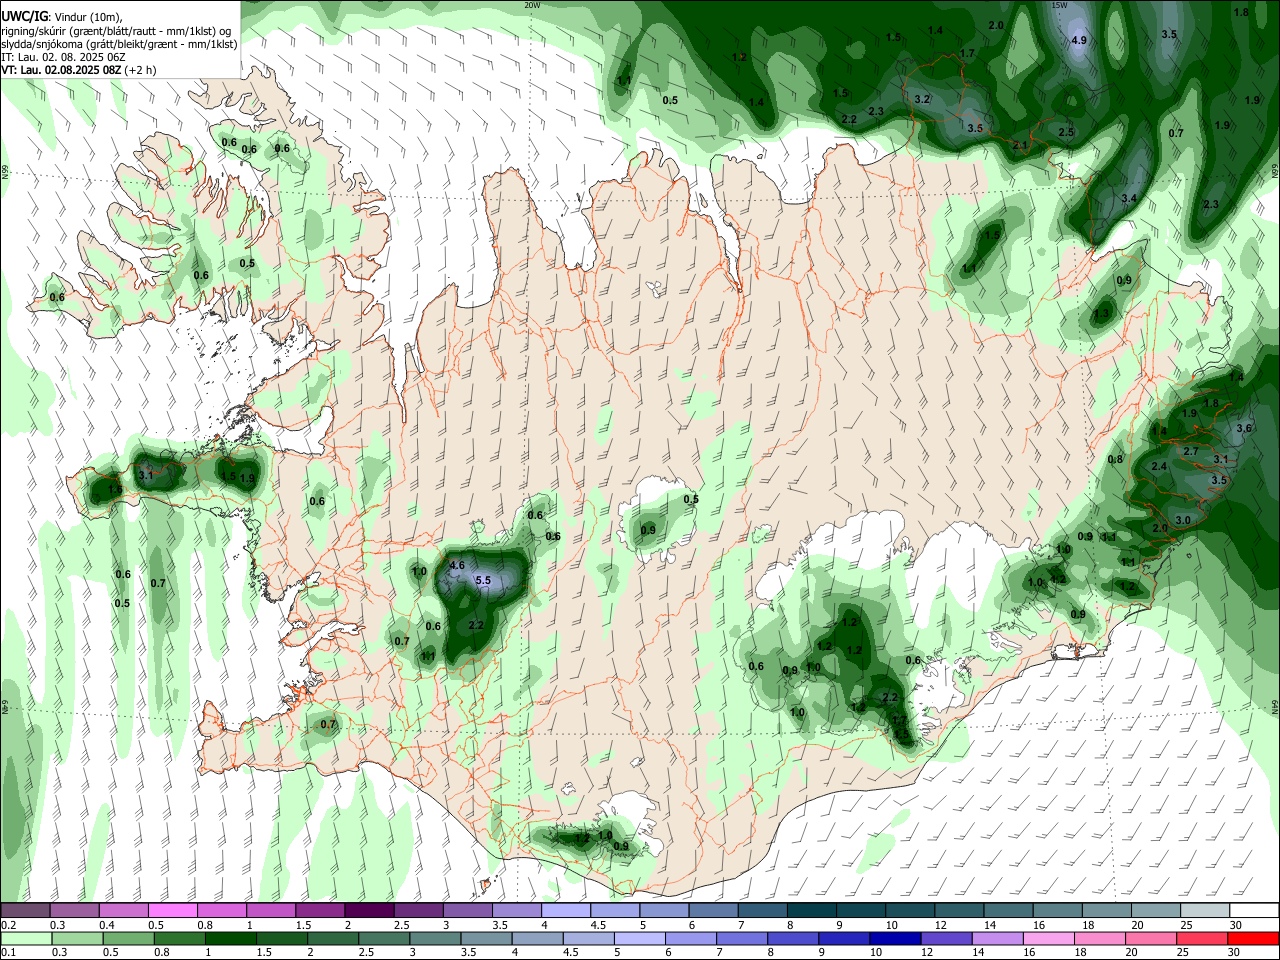Click the 2.7 precipitation value in the east
This screenshot has height=960, width=1280.
pos(1191,451)
